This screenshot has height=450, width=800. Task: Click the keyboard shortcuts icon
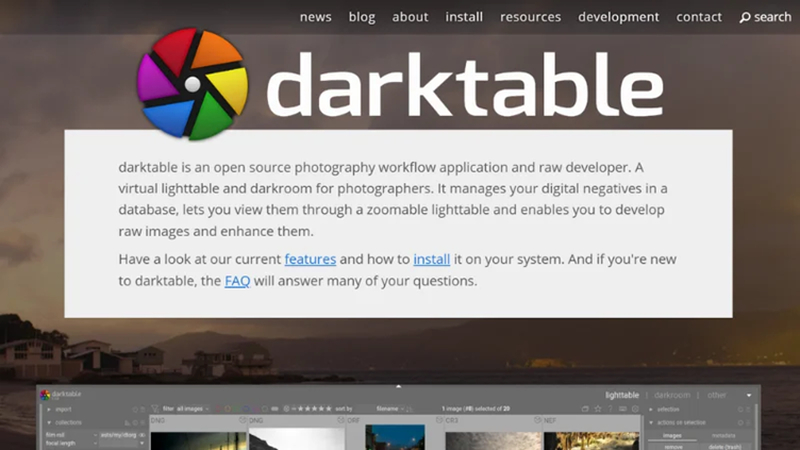[x=622, y=409]
